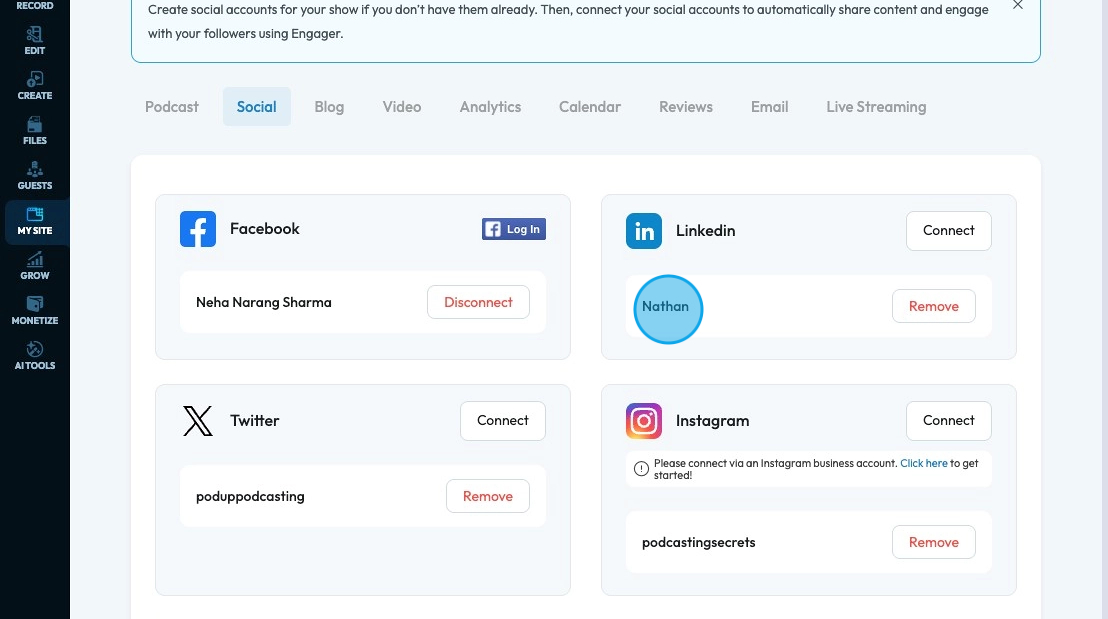Screen dimensions: 1108x619
Task: Remove the poduppodcasting Twitter account
Action: click(x=488, y=496)
